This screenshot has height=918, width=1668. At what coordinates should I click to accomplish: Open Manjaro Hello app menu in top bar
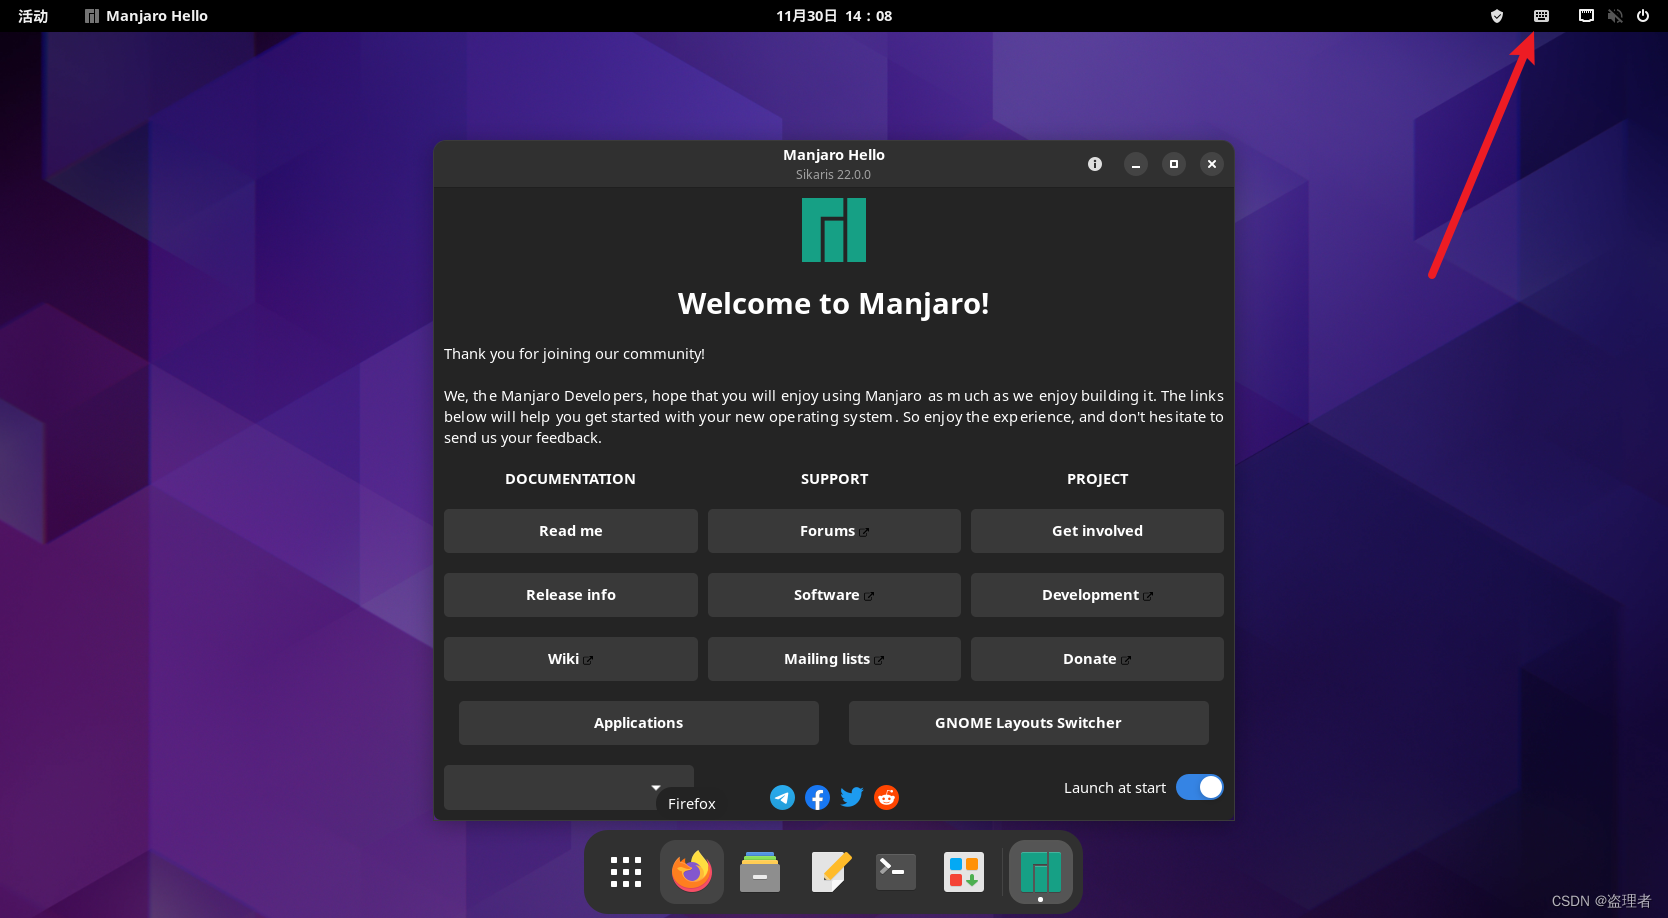[146, 16]
